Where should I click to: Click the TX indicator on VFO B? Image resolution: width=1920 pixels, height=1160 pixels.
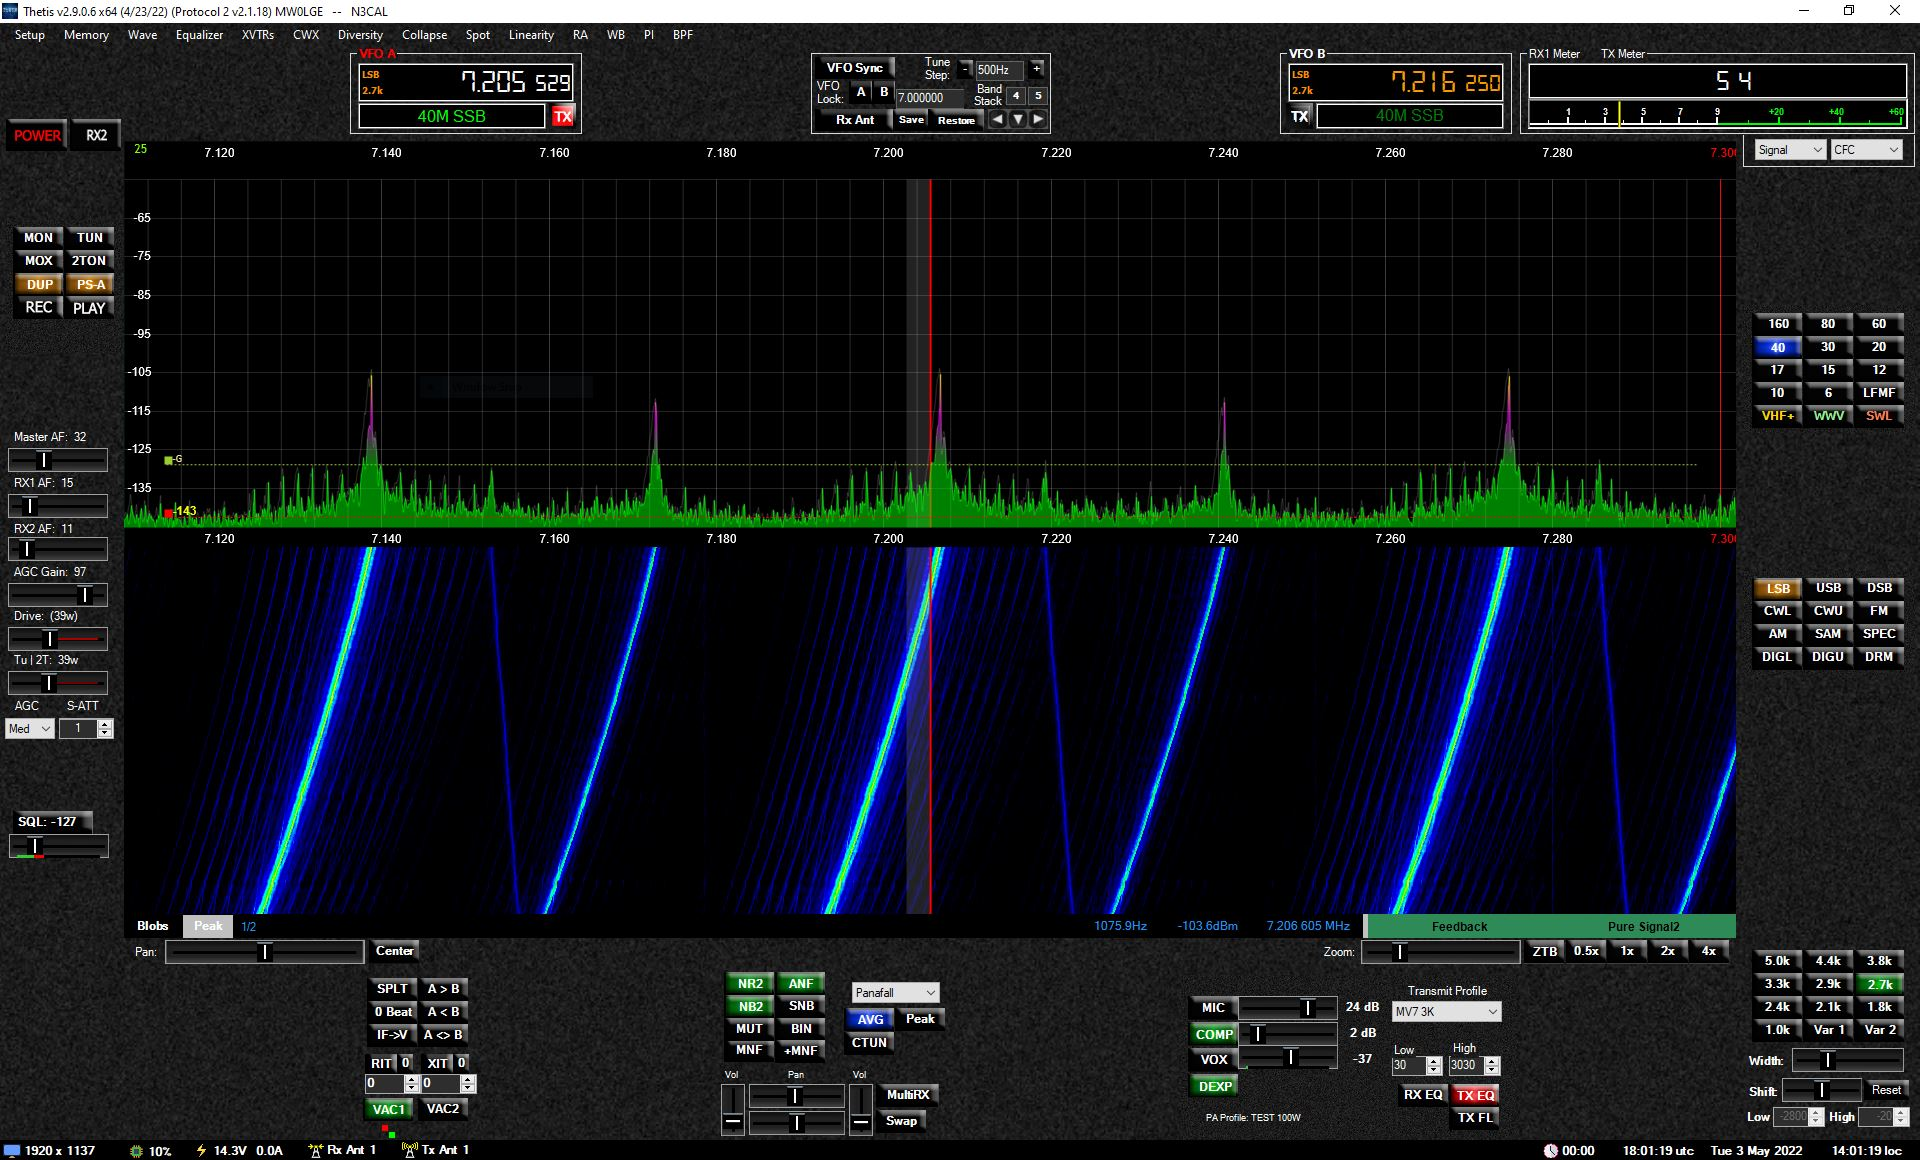coord(1300,116)
